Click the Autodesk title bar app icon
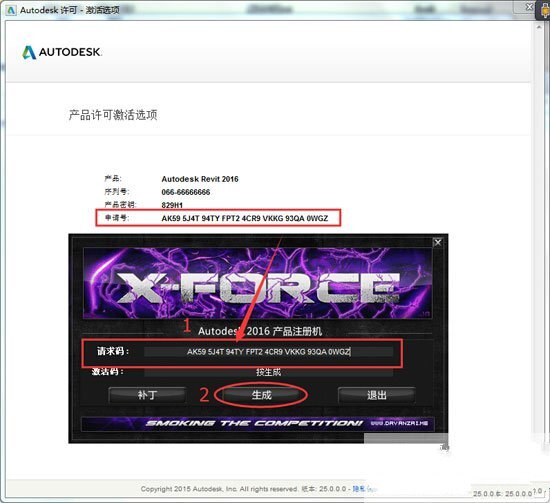550x503 pixels. point(12,10)
